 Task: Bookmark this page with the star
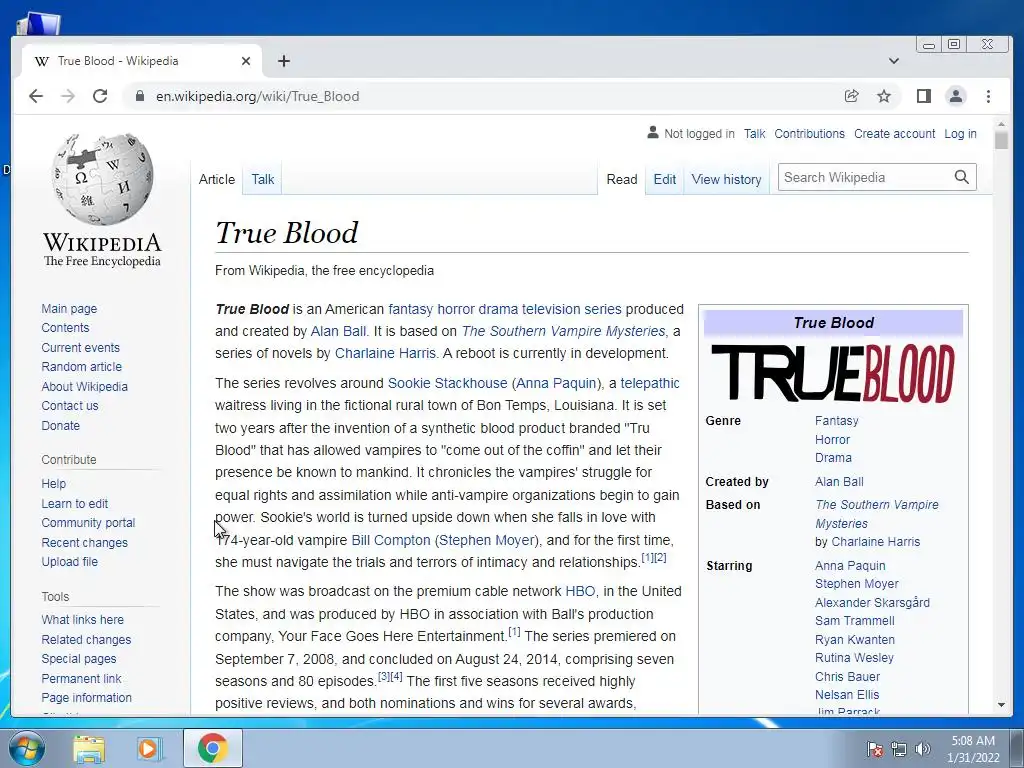pyautogui.click(x=884, y=96)
